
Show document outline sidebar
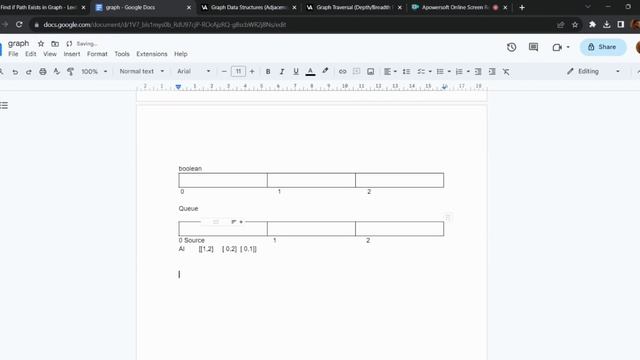click(4, 106)
